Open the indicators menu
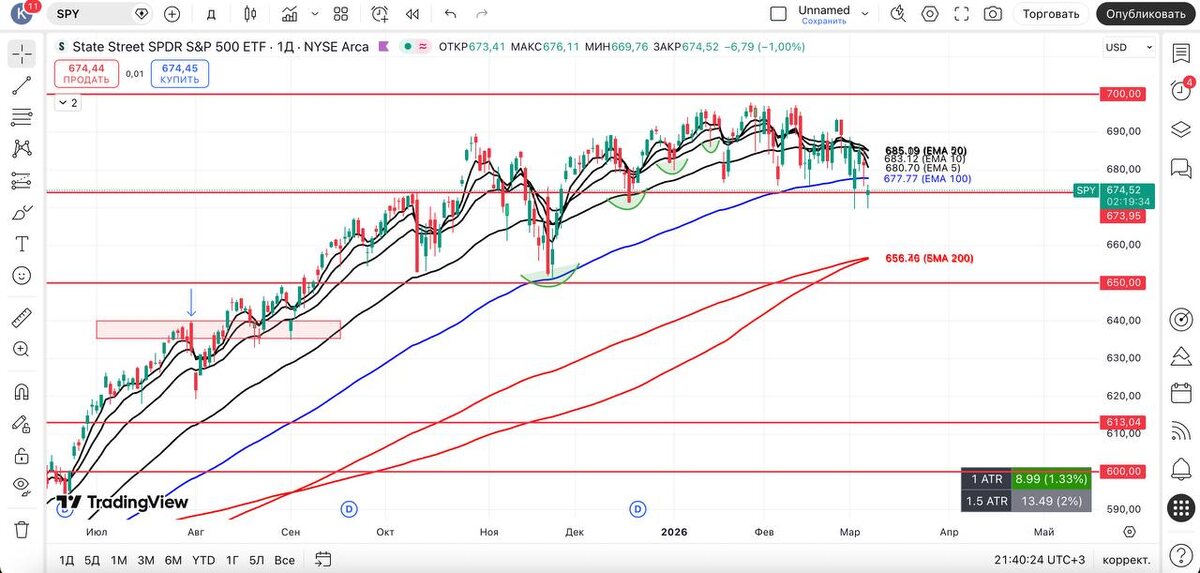1200x573 pixels. click(290, 14)
